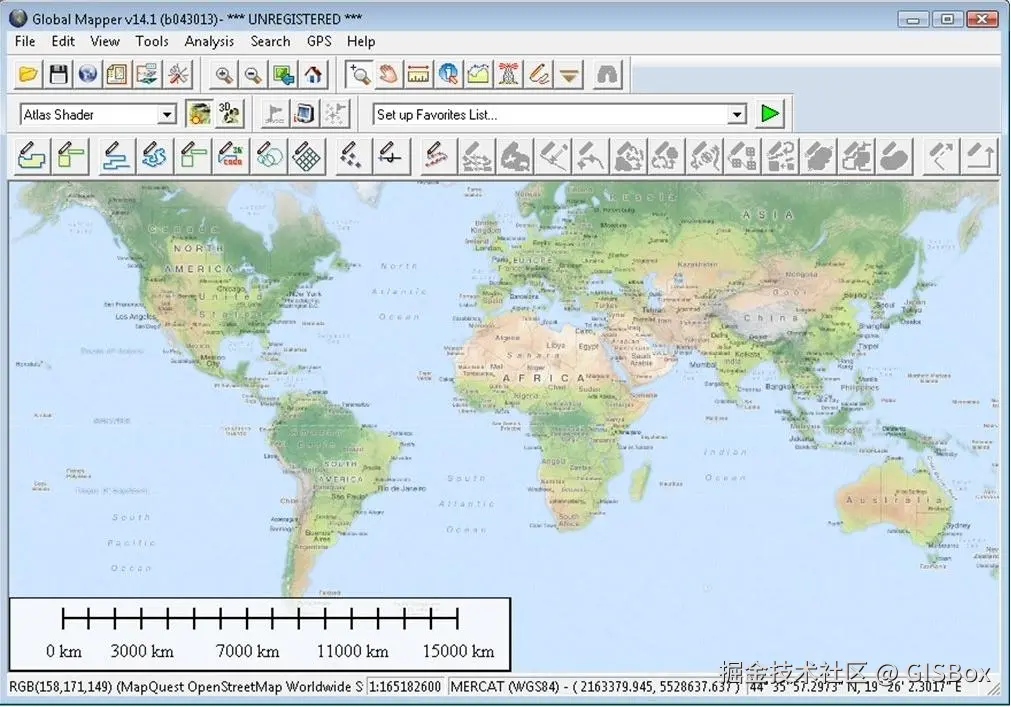Restore the last zoomed view icon
The image size is (1011, 707).
pos(284,75)
